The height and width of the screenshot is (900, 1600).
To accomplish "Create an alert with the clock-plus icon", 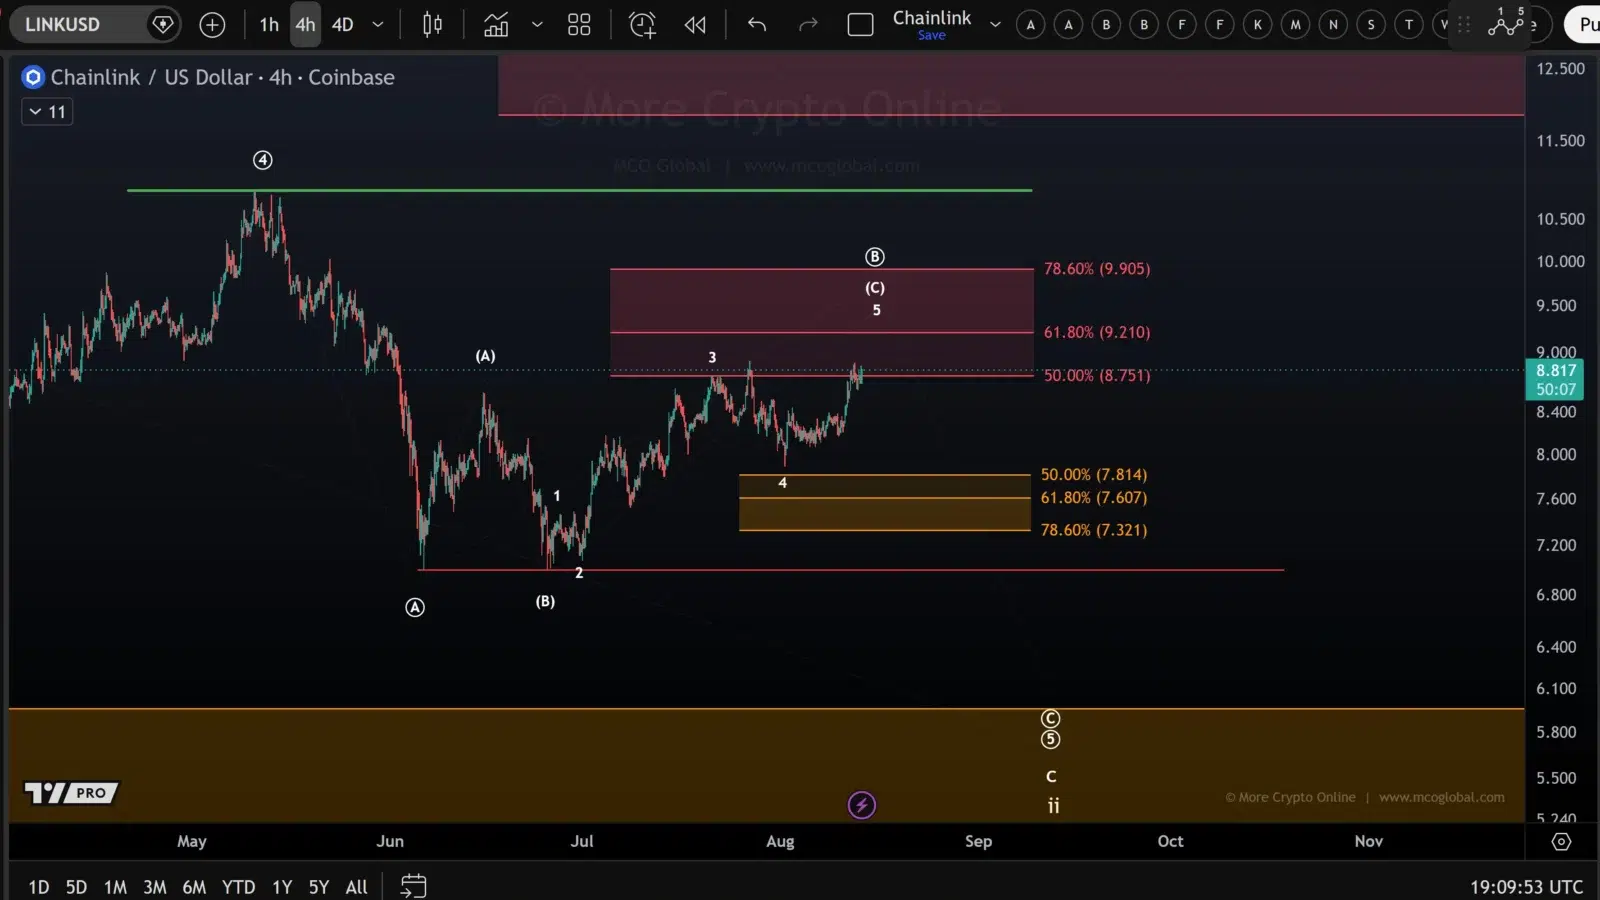I will 642,24.
